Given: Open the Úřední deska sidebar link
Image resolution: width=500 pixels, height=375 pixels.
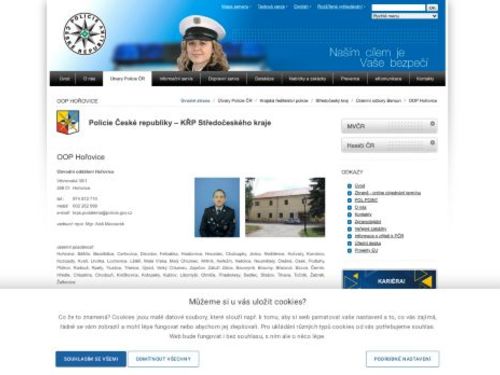Looking at the screenshot, I should (x=368, y=243).
